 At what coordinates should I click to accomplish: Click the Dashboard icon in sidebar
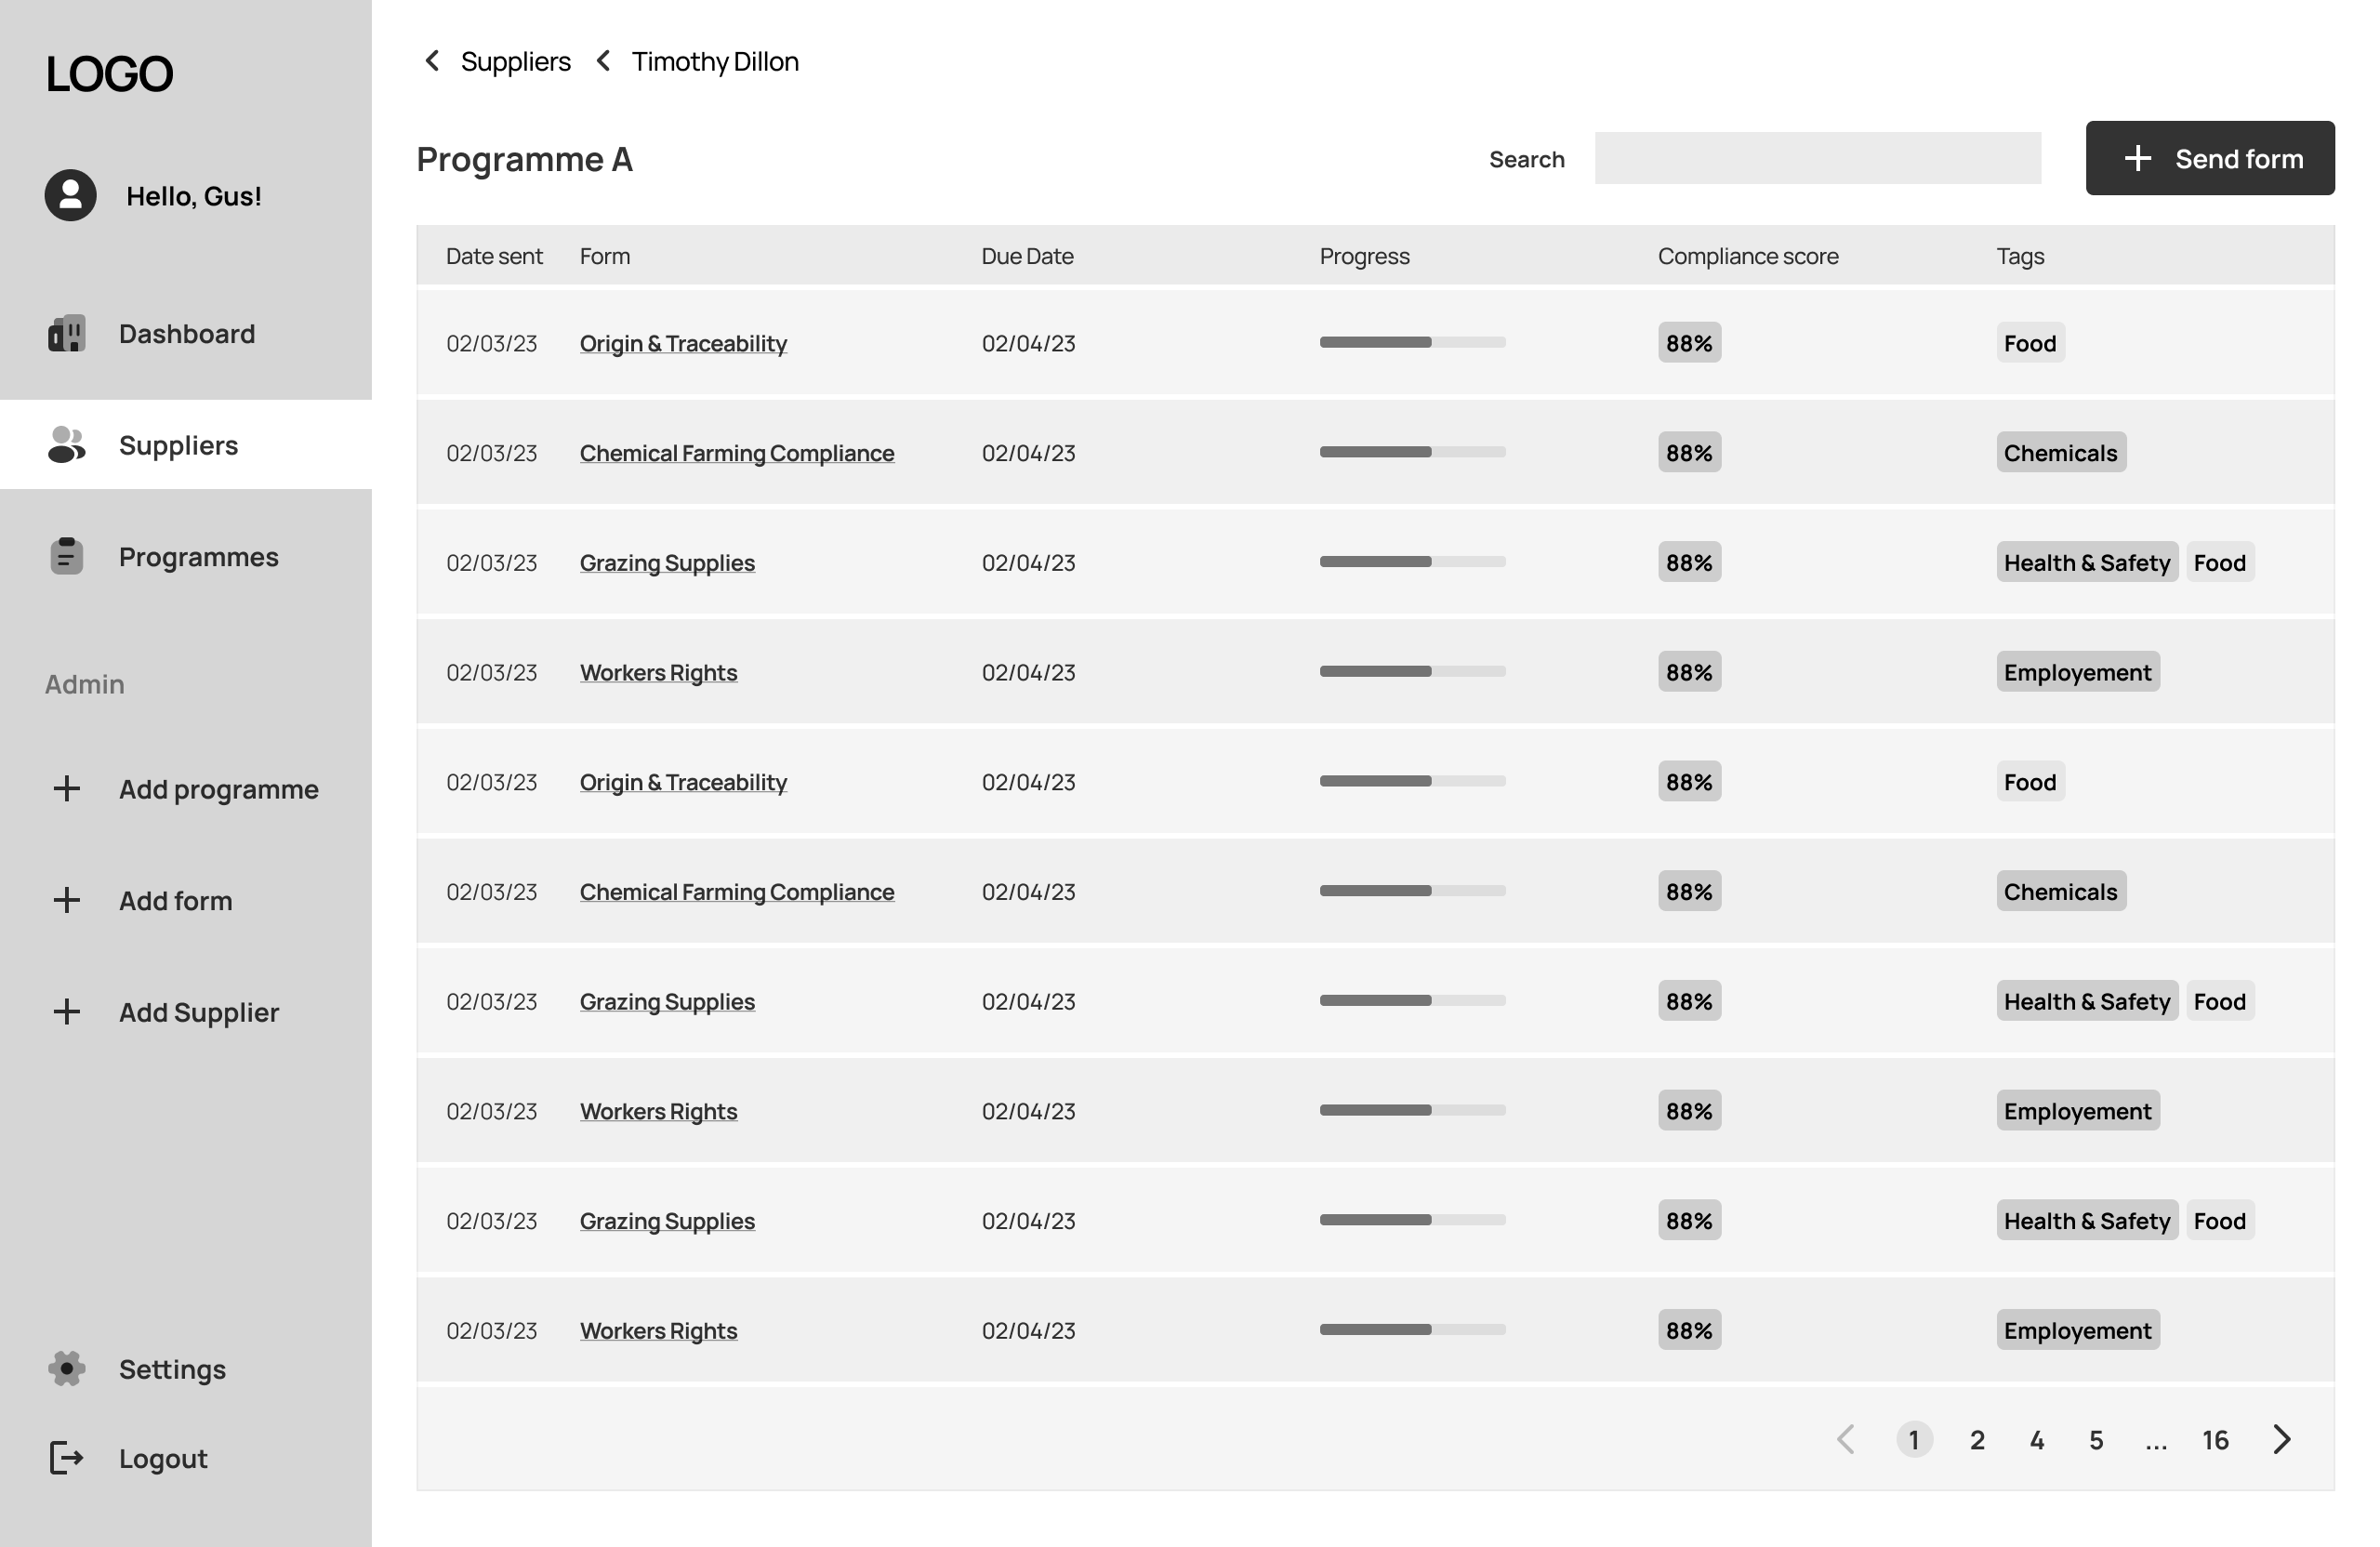(67, 334)
